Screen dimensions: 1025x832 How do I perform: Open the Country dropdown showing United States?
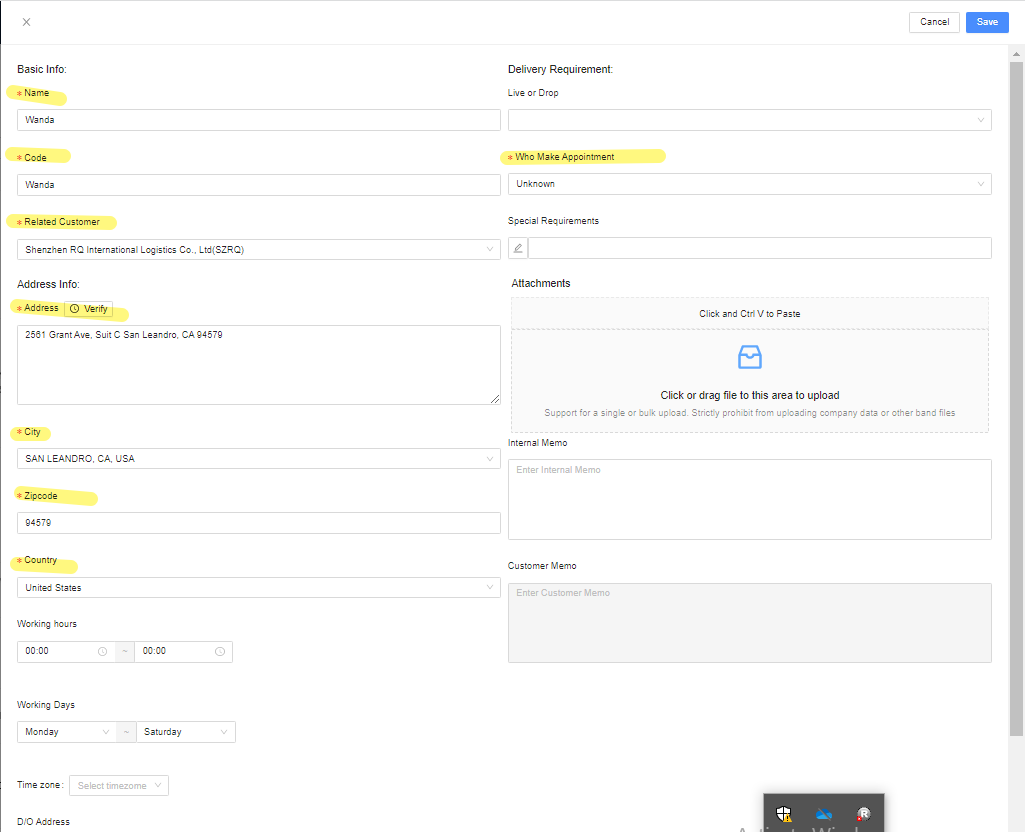pyautogui.click(x=258, y=588)
